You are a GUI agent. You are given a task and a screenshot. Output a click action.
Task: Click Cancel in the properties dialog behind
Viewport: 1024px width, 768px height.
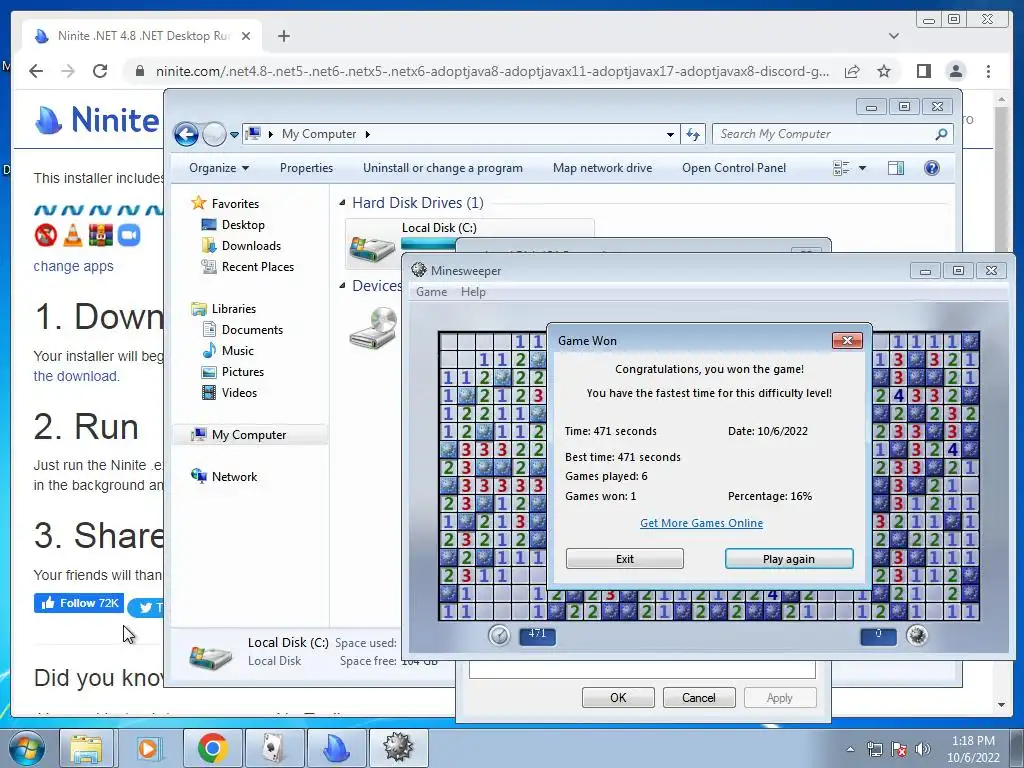point(699,697)
